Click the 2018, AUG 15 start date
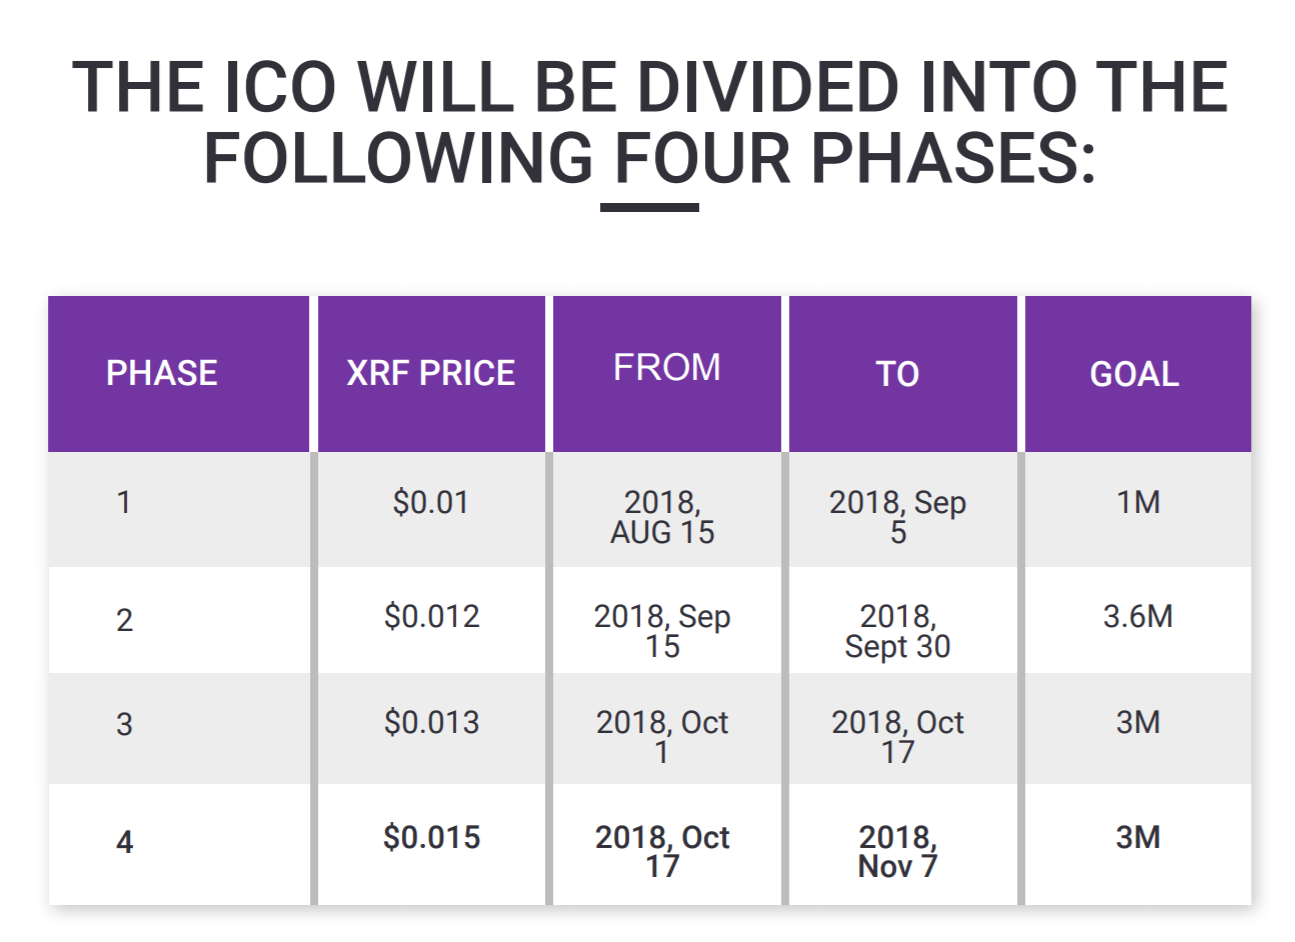The height and width of the screenshot is (942, 1295). 663,517
